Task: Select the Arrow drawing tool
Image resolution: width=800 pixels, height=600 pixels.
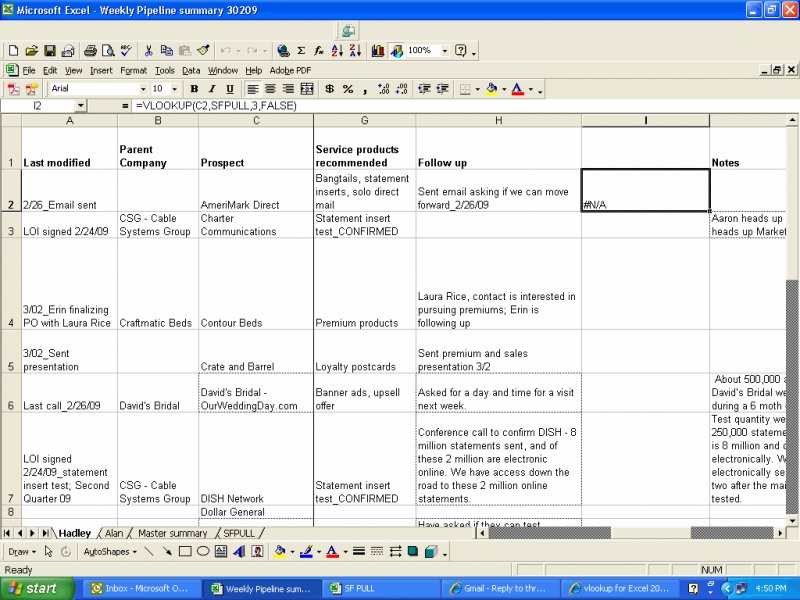Action: (x=167, y=552)
